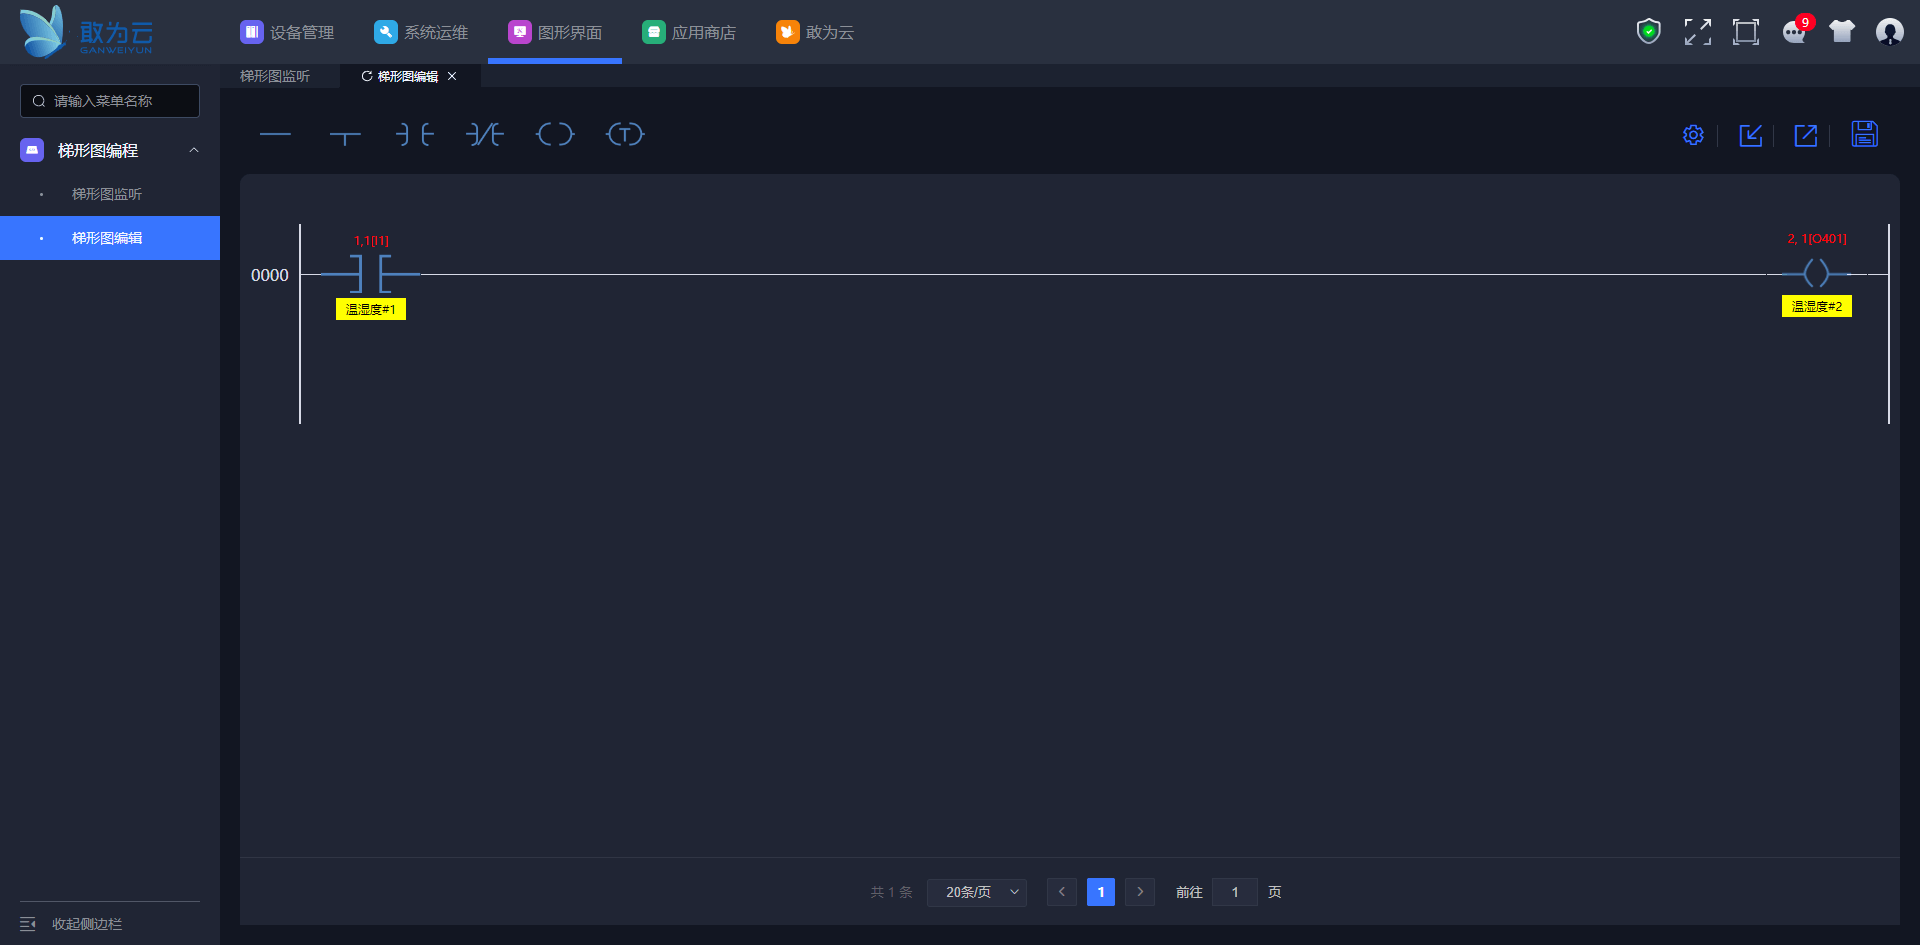Click the 温湿度#2 coil label
The image size is (1920, 945).
(x=1817, y=306)
